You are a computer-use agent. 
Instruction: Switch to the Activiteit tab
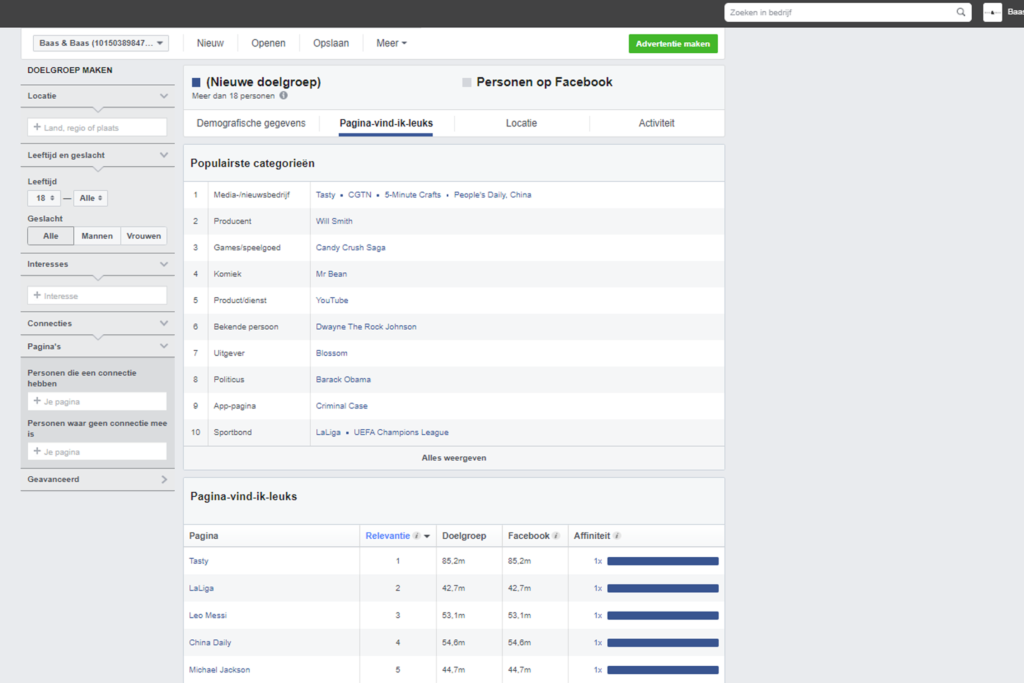[x=656, y=123]
